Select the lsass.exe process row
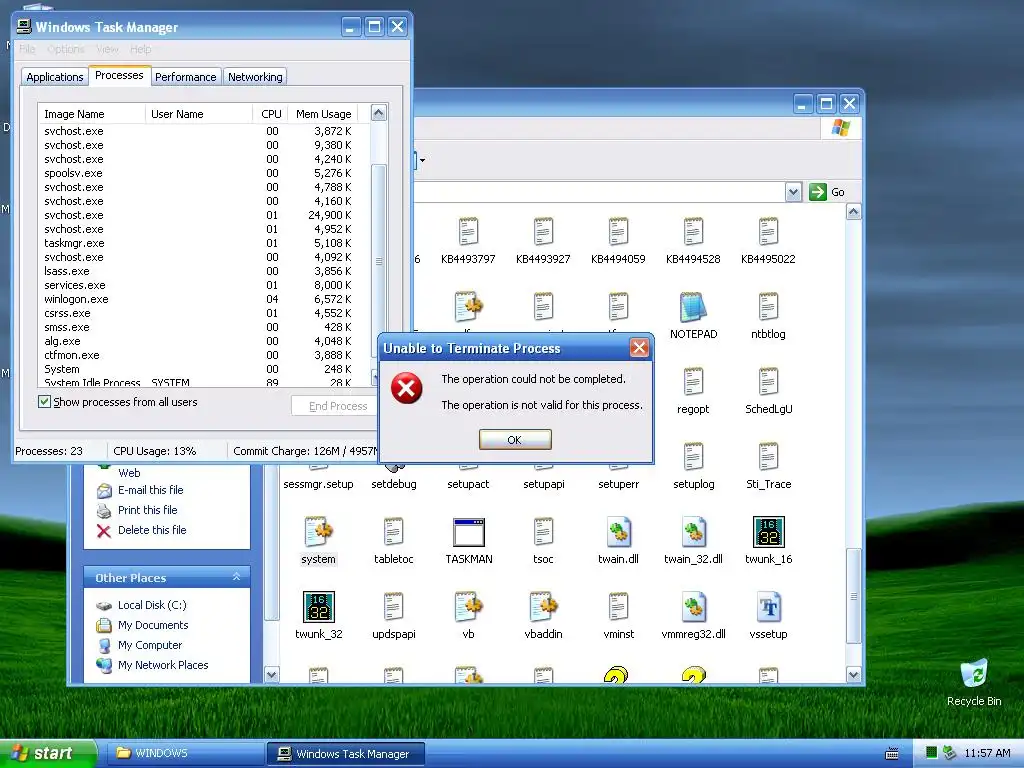Image resolution: width=1024 pixels, height=768 pixels. [x=204, y=271]
